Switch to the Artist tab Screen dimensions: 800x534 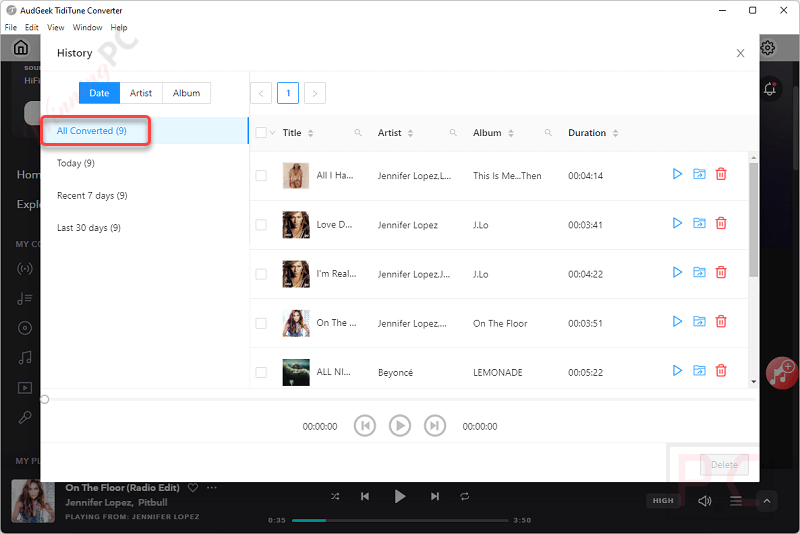pos(141,93)
